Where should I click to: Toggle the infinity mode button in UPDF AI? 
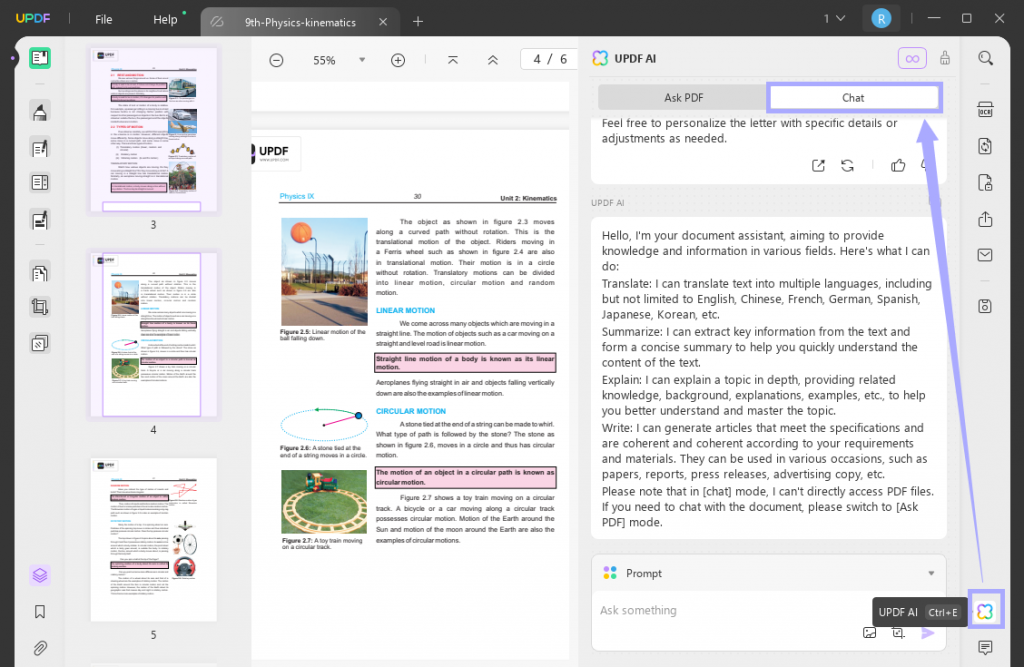(x=912, y=59)
